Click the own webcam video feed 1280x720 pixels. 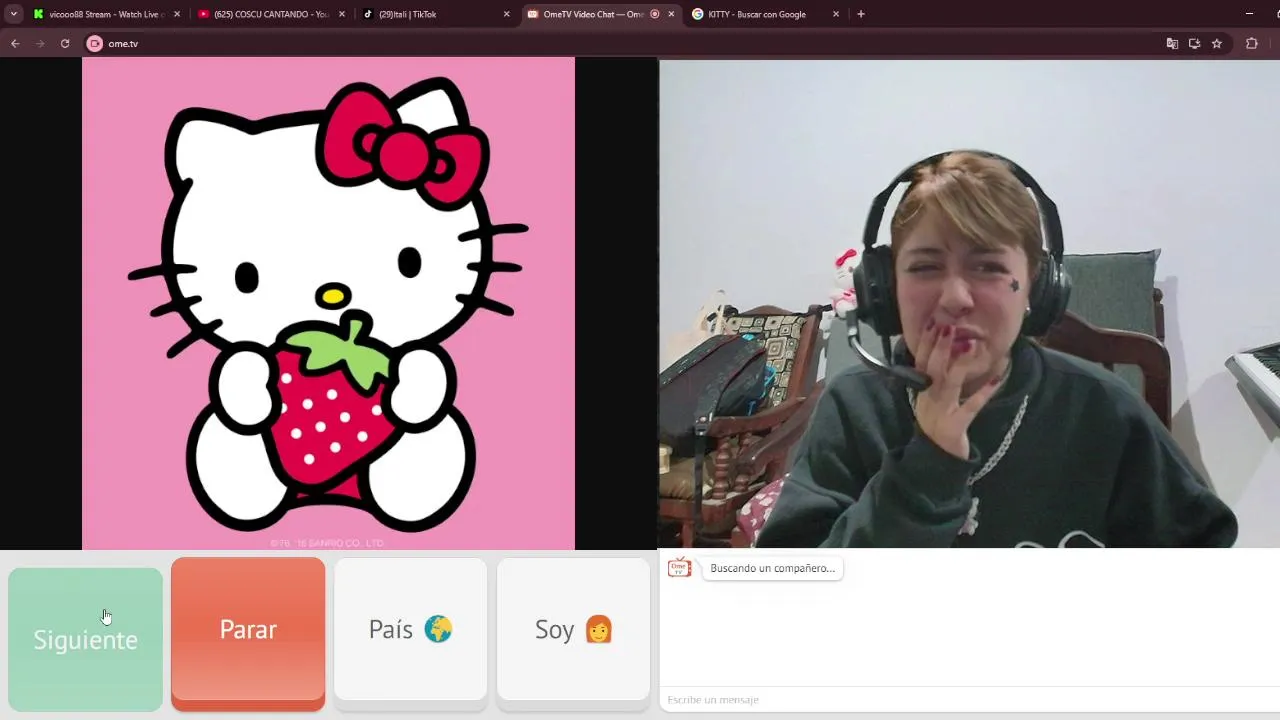(969, 303)
